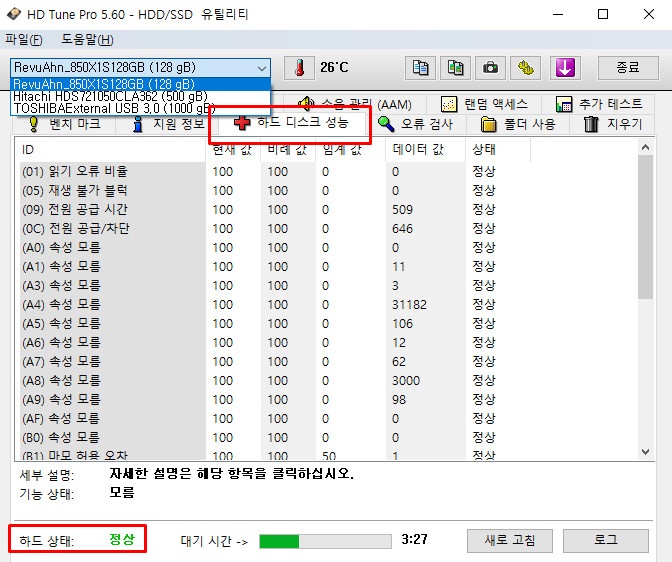Click the 로그 log button
672x562 pixels.
(x=606, y=540)
